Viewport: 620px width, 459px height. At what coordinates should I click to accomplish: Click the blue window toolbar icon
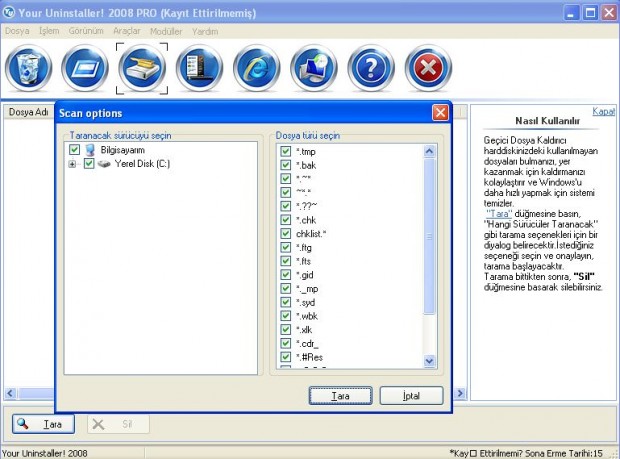84,69
